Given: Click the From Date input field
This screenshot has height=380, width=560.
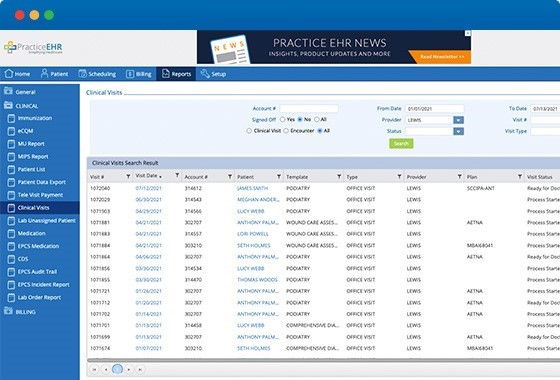Looking at the screenshot, I should [435, 109].
